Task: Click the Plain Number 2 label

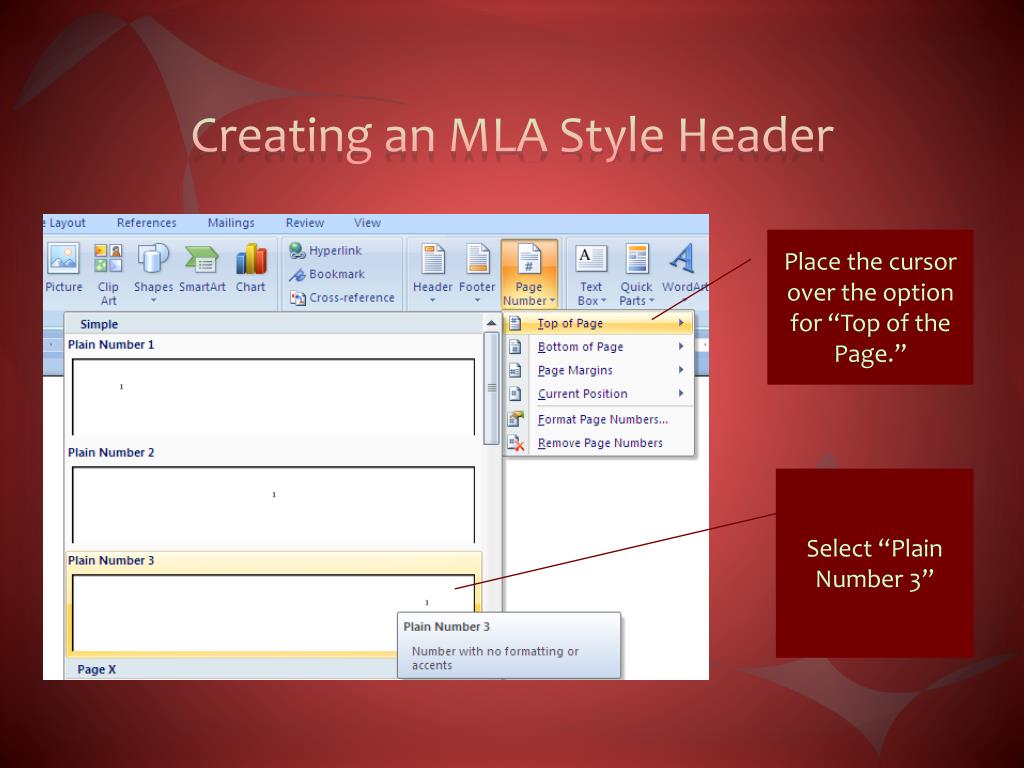Action: point(111,453)
